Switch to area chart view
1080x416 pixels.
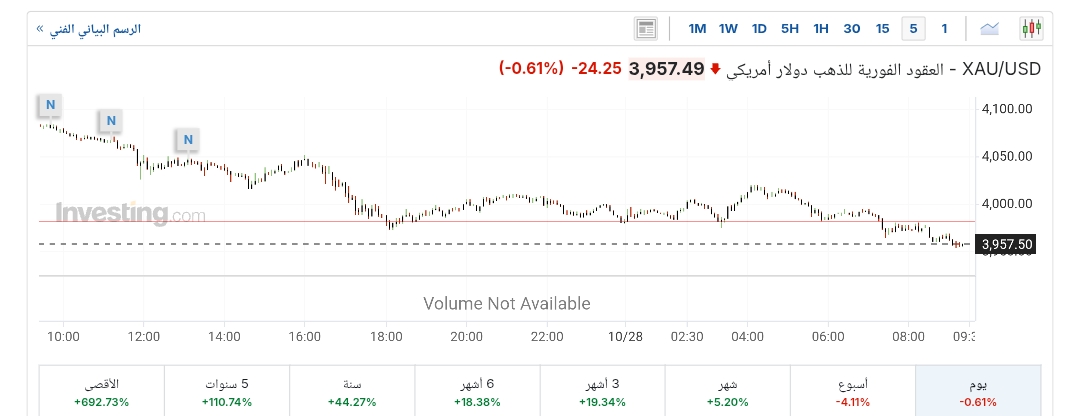pos(990,28)
